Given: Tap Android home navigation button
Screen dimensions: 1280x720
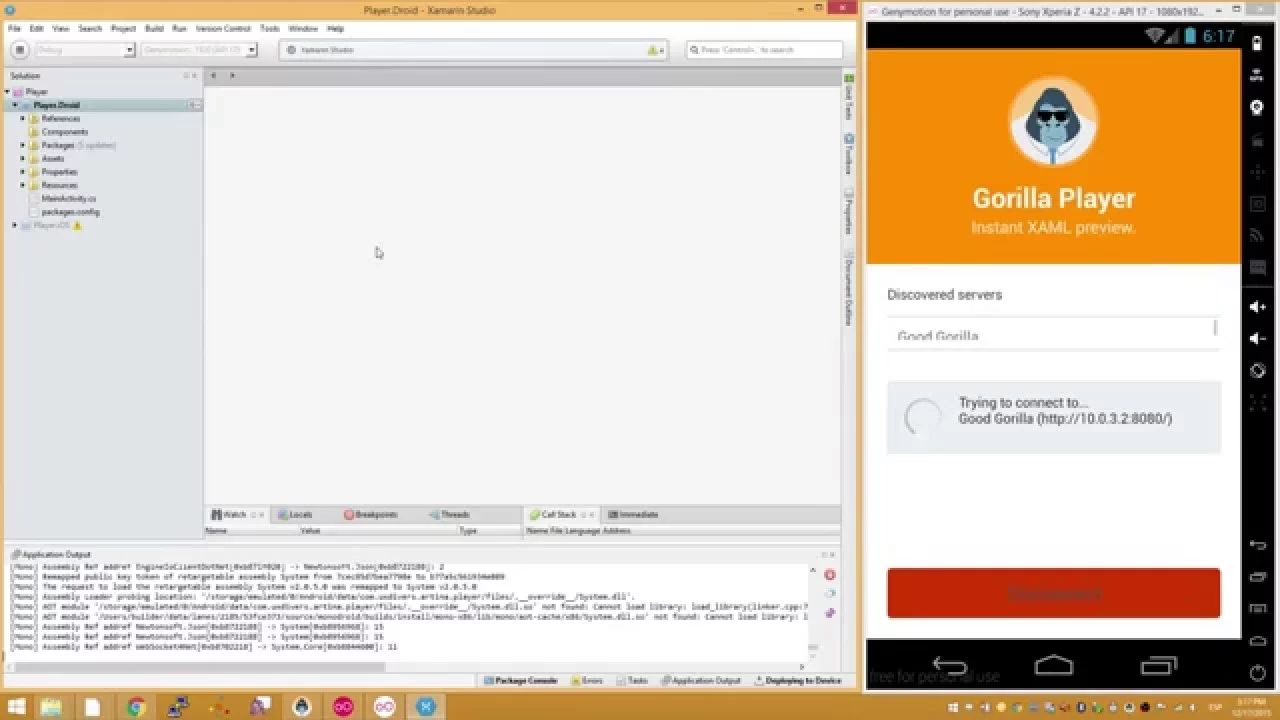Looking at the screenshot, I should (1054, 665).
